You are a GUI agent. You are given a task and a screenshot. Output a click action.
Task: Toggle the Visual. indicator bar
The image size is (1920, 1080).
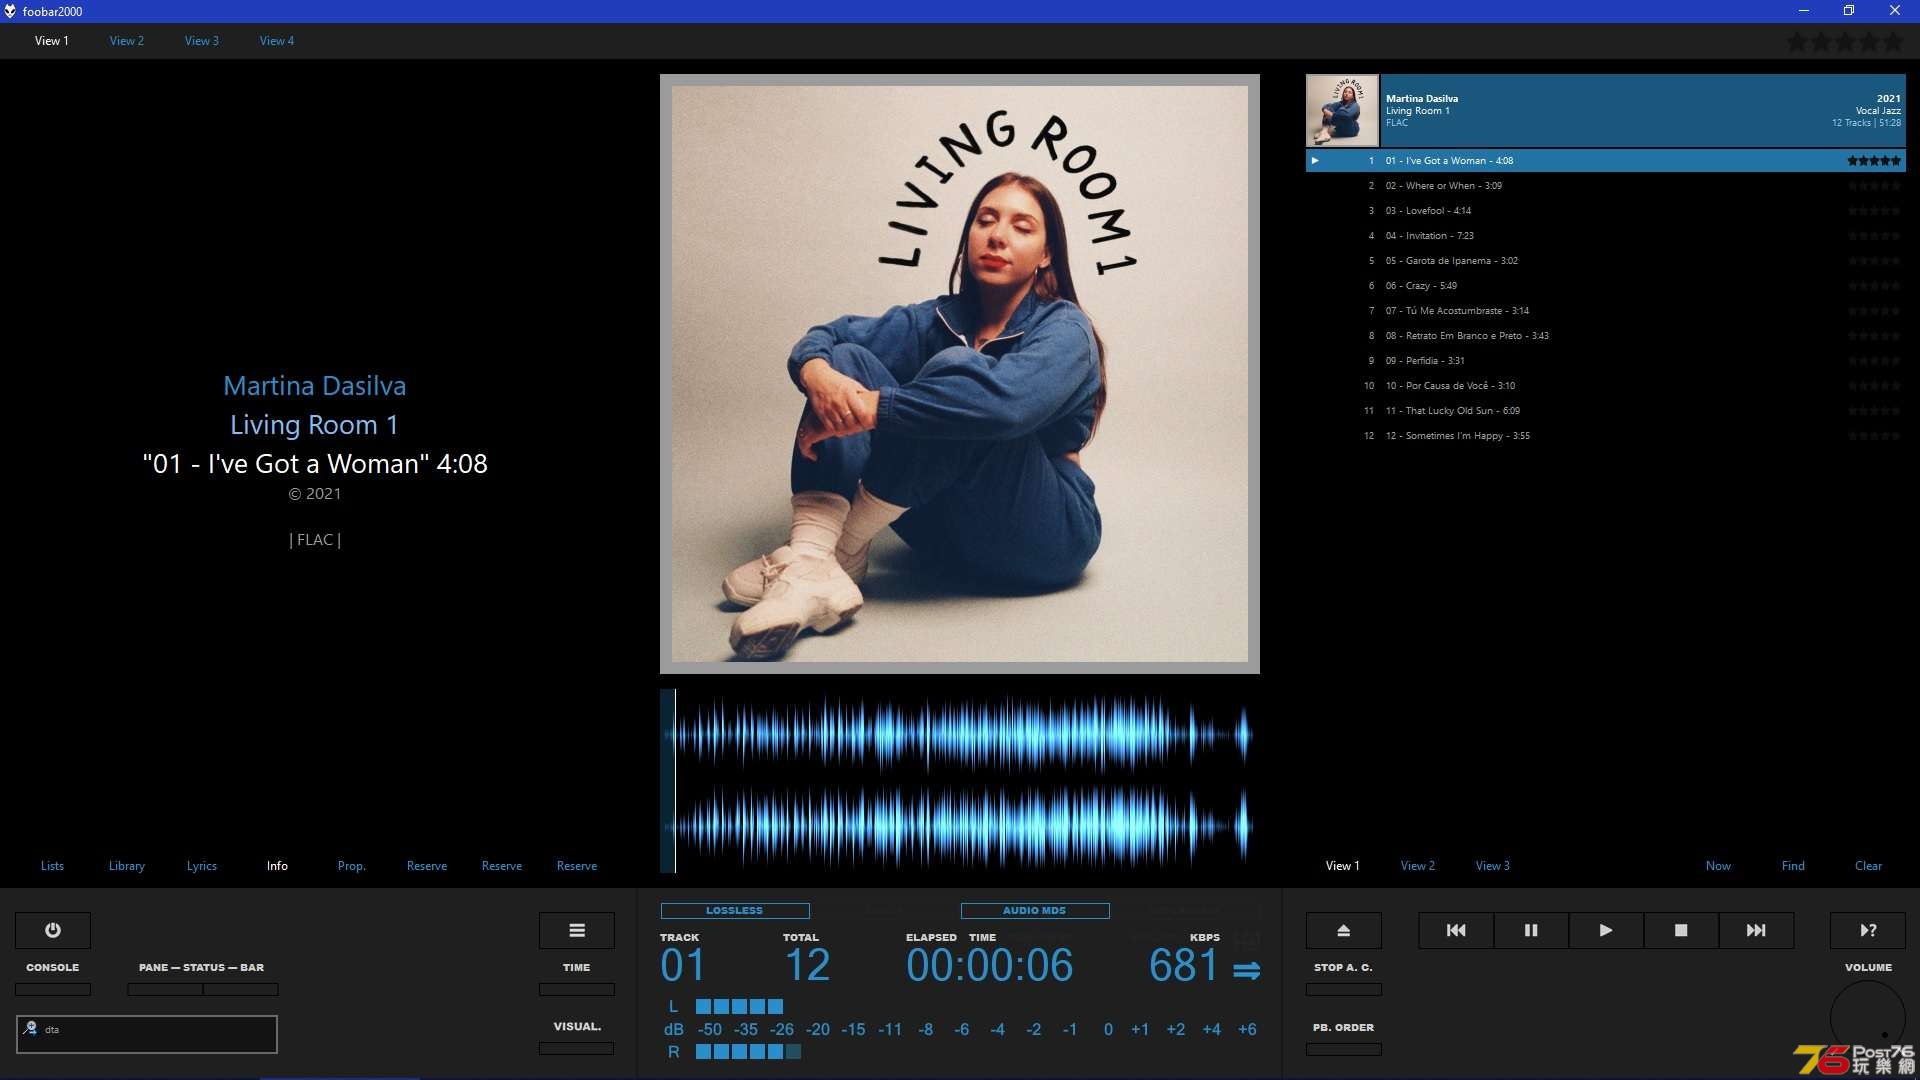(x=577, y=1048)
